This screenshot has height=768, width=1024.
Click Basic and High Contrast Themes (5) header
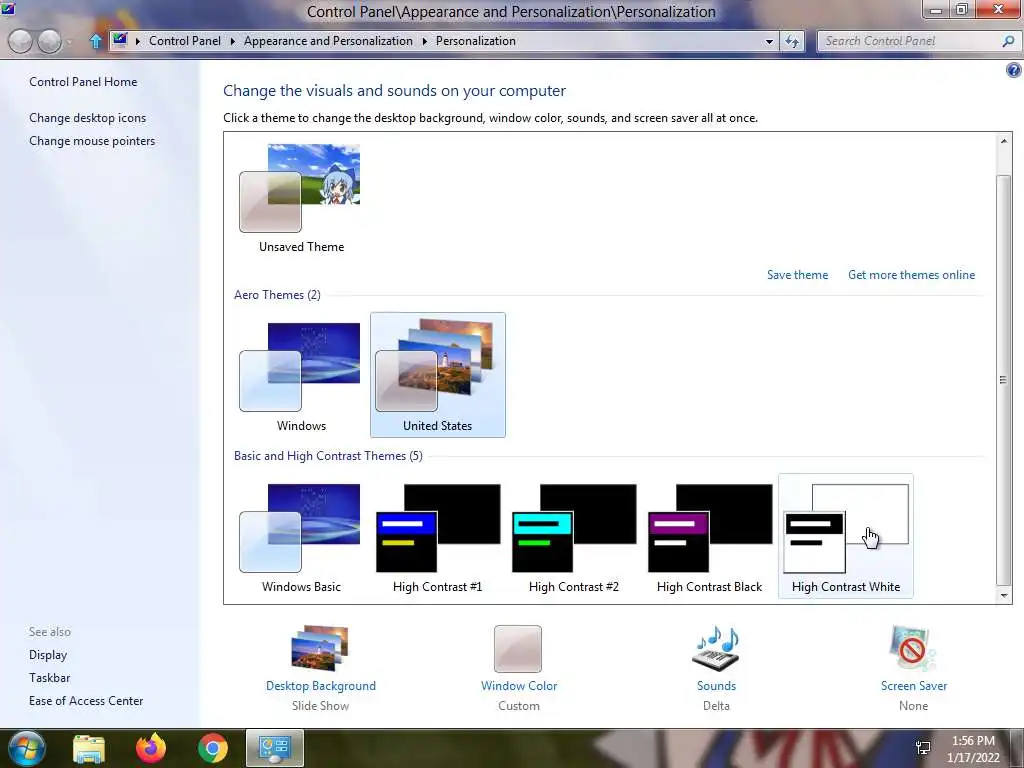pyautogui.click(x=328, y=456)
